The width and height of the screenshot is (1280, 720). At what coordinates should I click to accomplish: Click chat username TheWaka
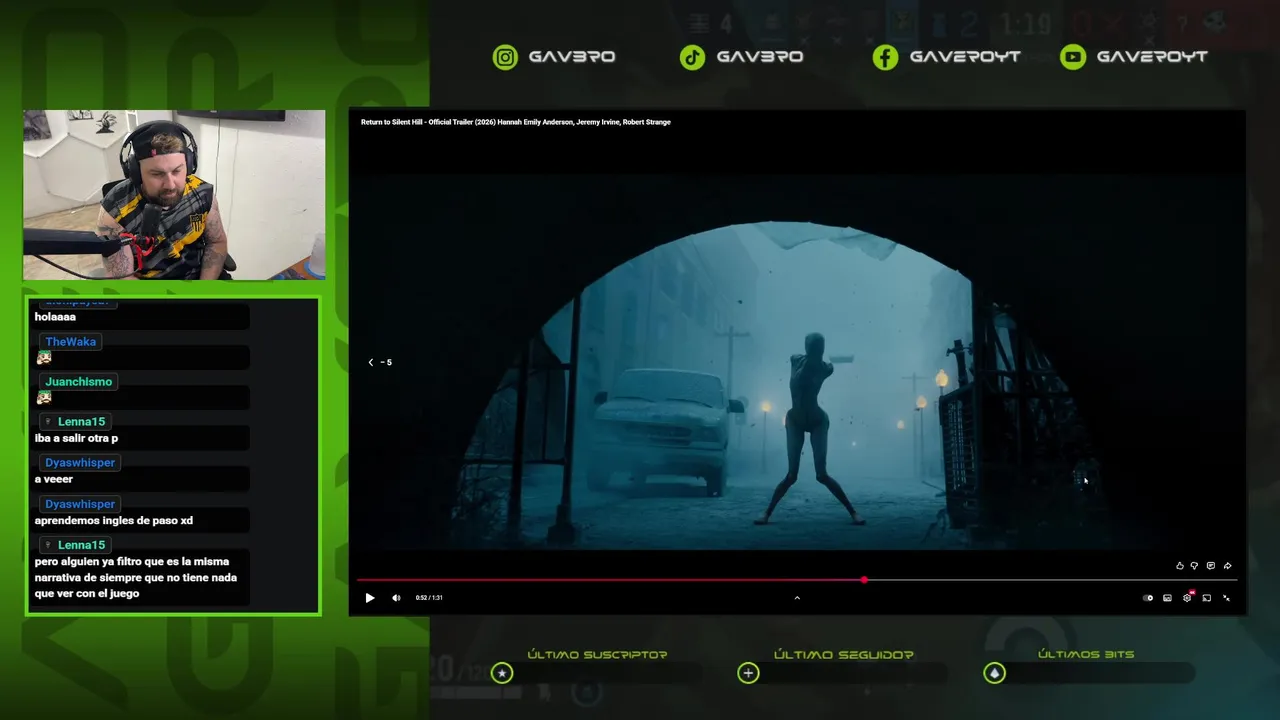[71, 342]
